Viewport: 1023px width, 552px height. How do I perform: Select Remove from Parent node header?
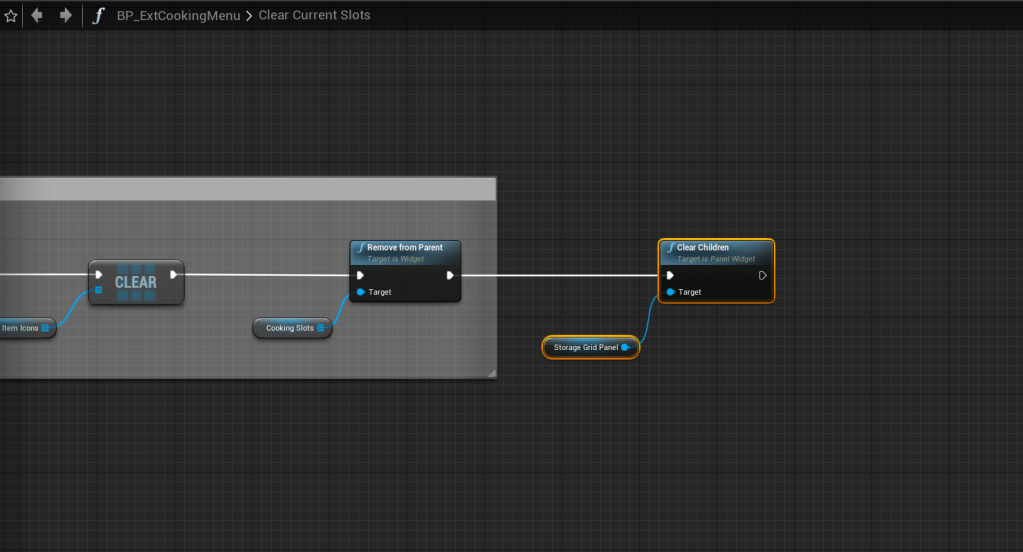(x=405, y=253)
